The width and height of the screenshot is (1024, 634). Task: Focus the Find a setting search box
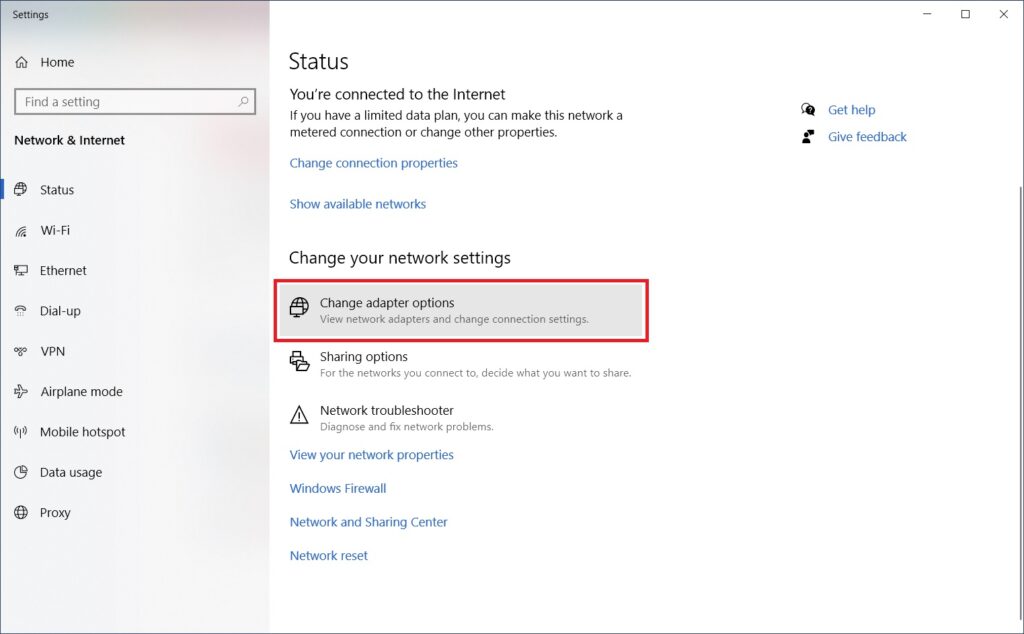(x=135, y=102)
